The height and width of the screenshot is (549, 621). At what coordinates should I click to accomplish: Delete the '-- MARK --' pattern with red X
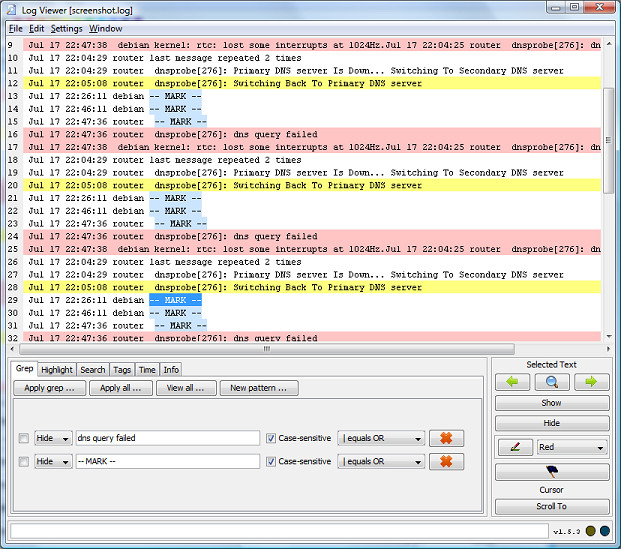pyautogui.click(x=446, y=461)
